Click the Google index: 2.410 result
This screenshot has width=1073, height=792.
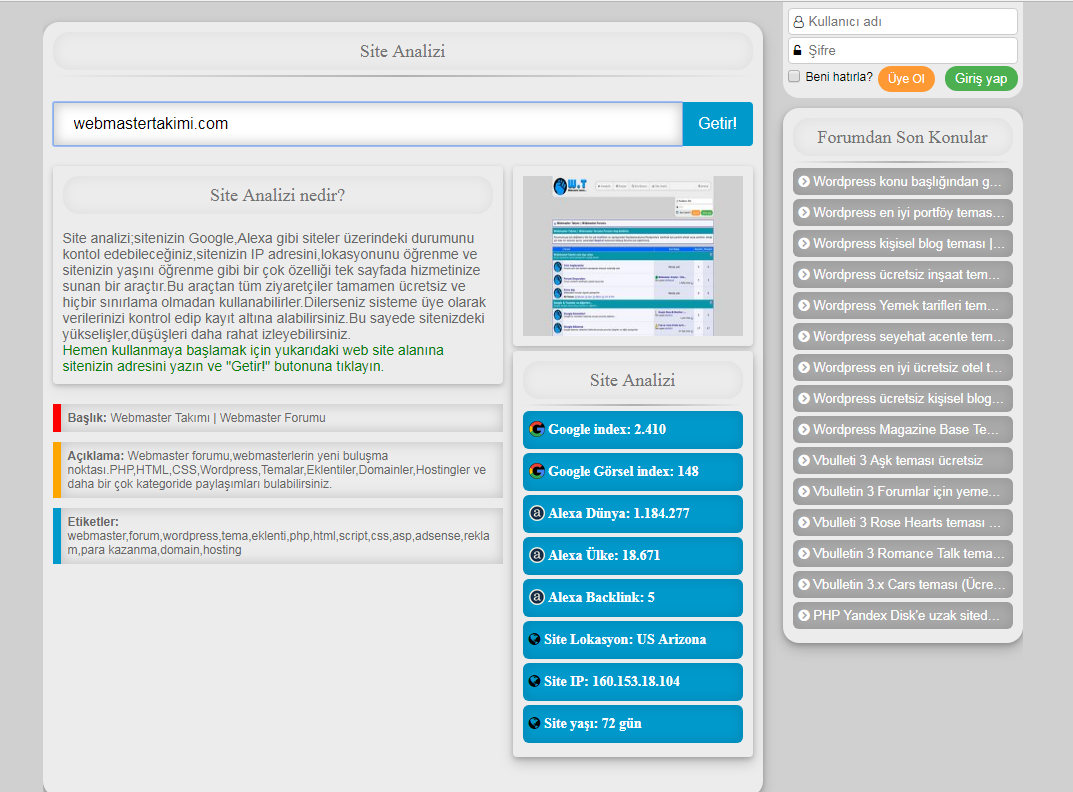633,430
